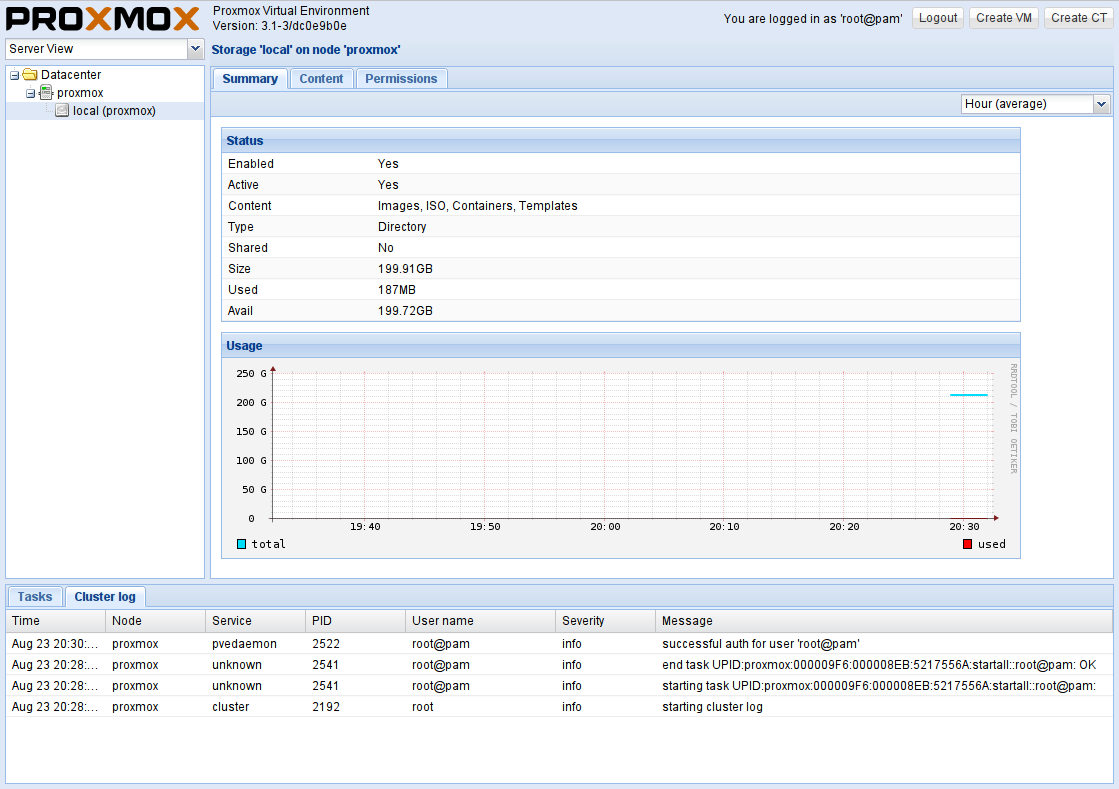Click the Storage 'local' on node title
1119x789 pixels.
tap(306, 50)
